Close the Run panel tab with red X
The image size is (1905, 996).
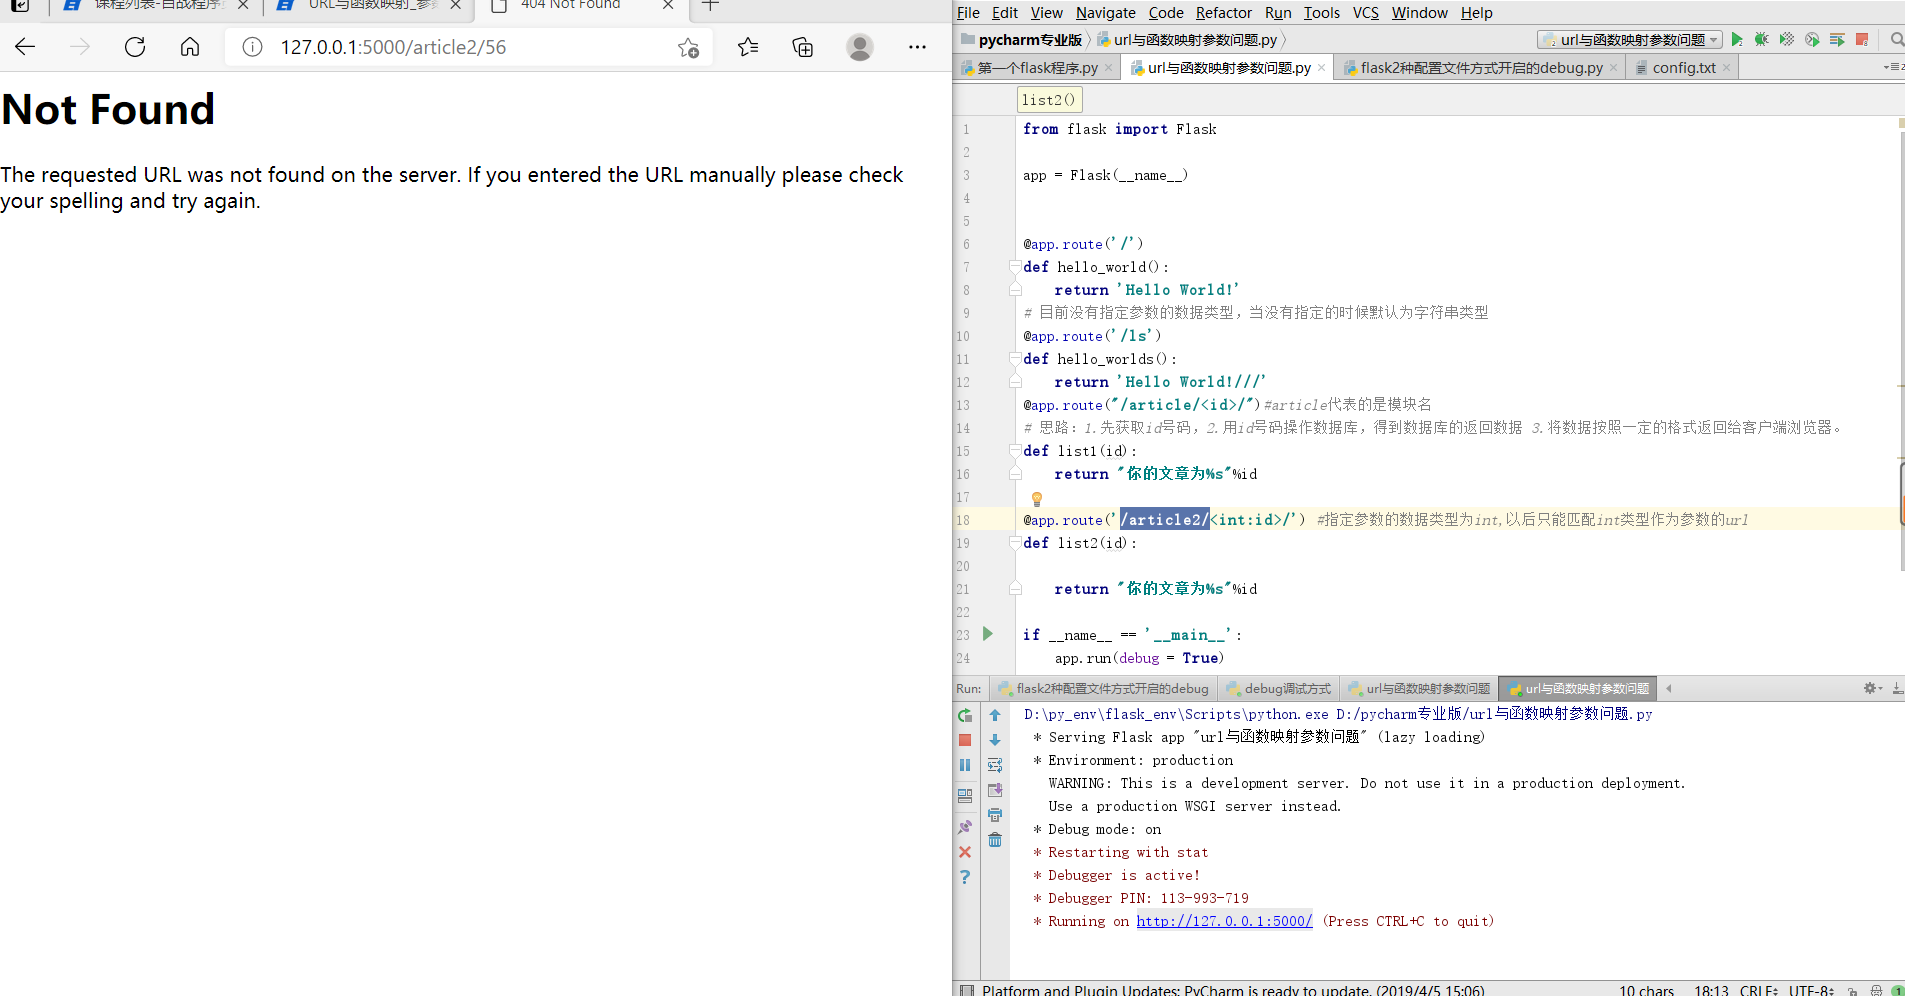965,852
